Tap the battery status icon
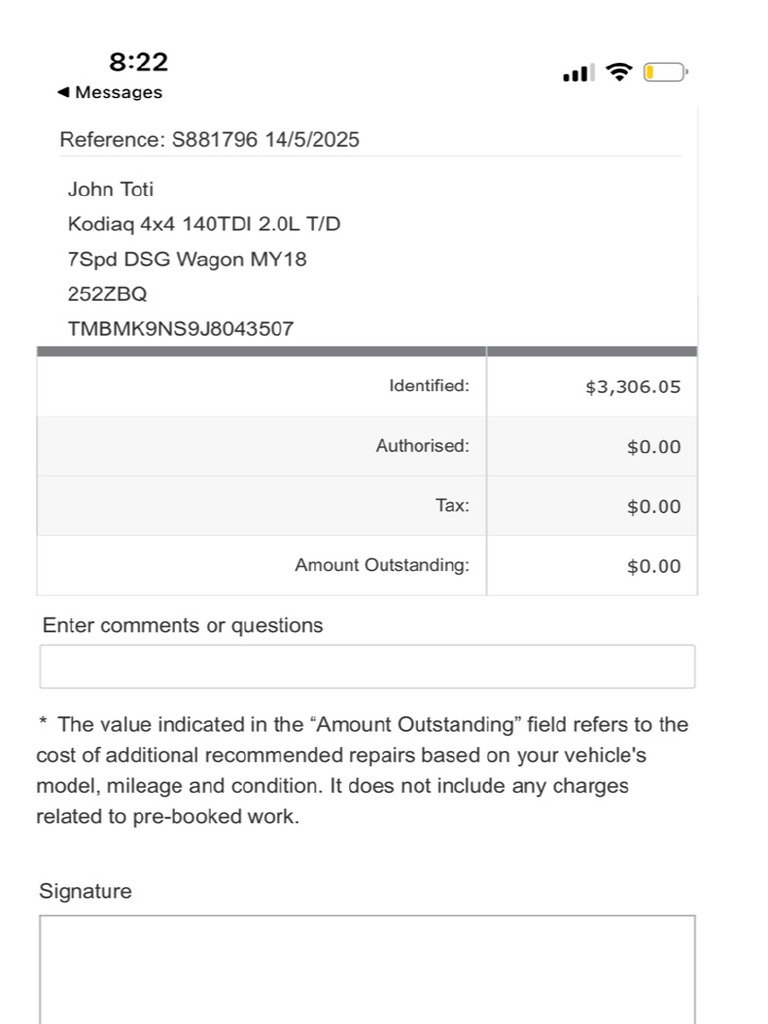 pyautogui.click(x=665, y=72)
